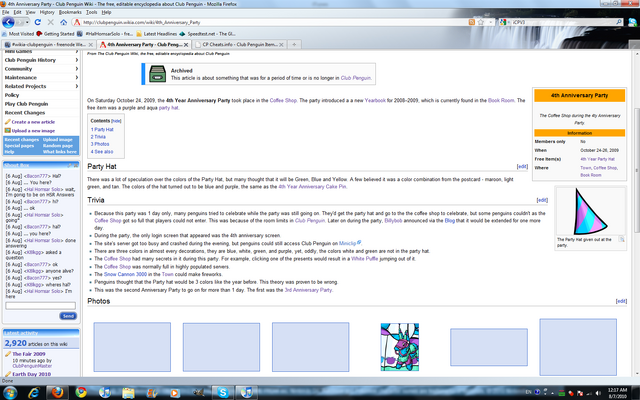The image size is (640, 400).
Task: Open Windows Media Player from taskbar
Action: [x=175, y=393]
